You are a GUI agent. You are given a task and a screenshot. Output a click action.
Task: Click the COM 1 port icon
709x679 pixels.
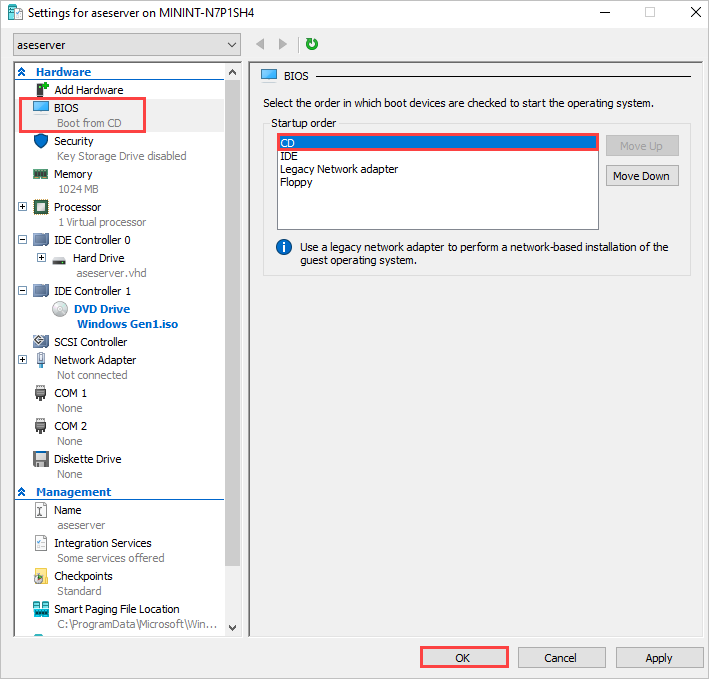tap(40, 393)
